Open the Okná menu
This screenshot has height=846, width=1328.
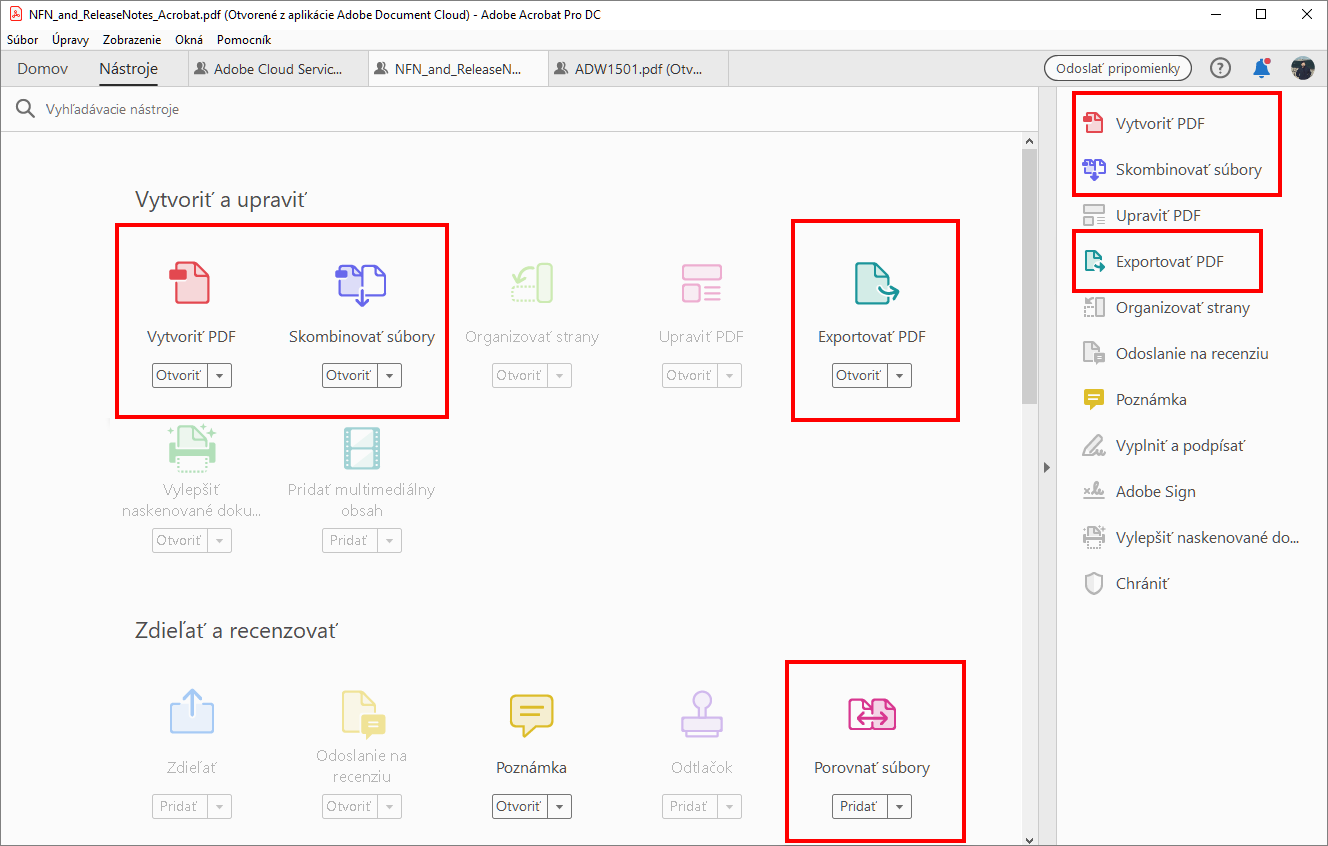point(189,40)
